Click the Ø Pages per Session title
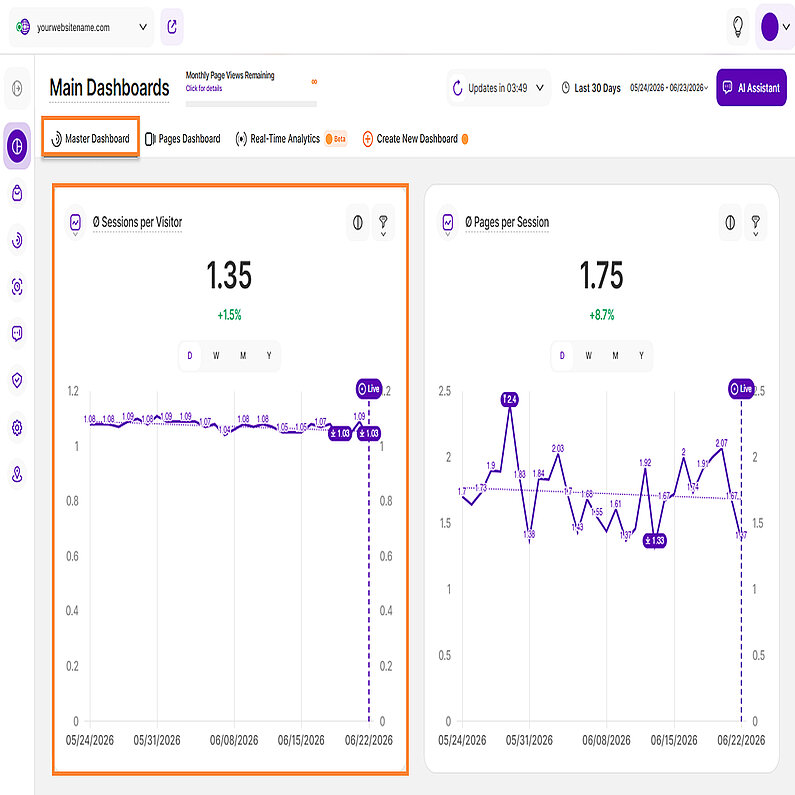This screenshot has height=795, width=795. coord(507,222)
